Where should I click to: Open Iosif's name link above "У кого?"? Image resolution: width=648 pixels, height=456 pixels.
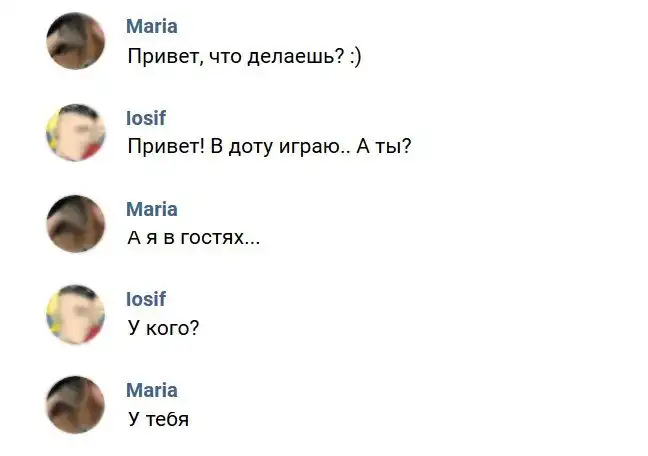[x=146, y=299]
